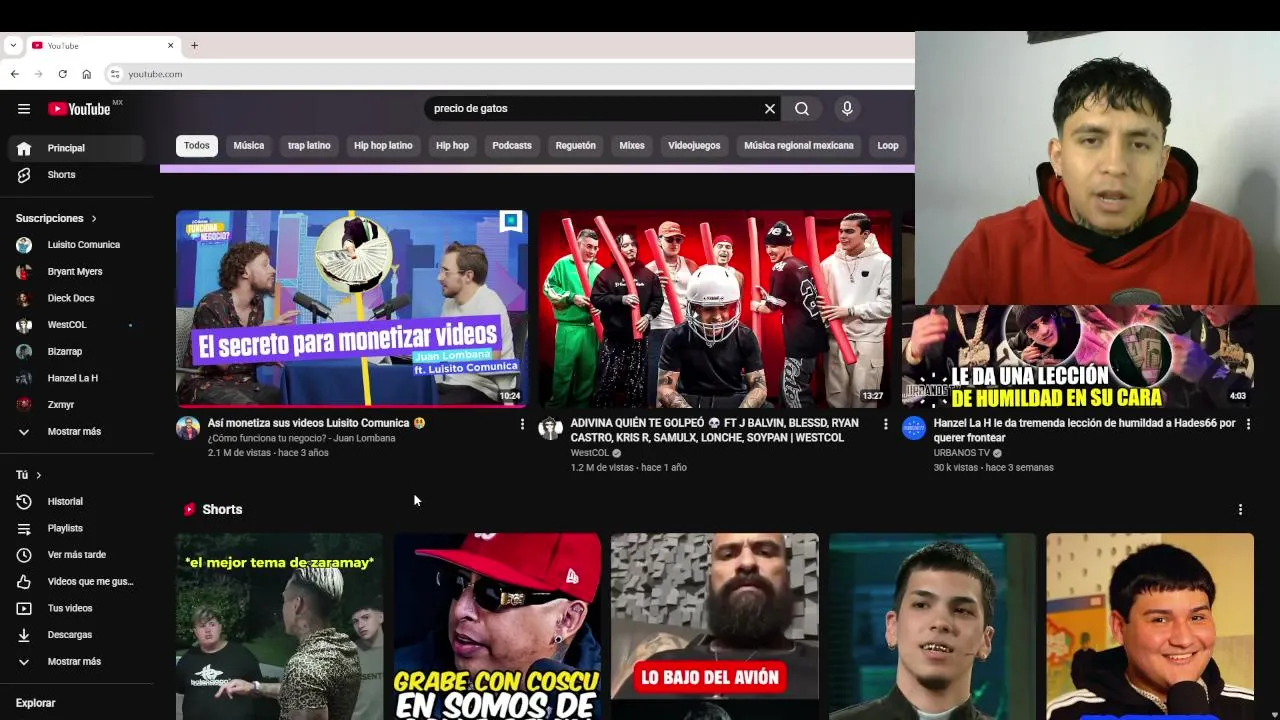The height and width of the screenshot is (720, 1280).
Task: Expand Mostrar más under Tú section
Action: click(x=76, y=662)
